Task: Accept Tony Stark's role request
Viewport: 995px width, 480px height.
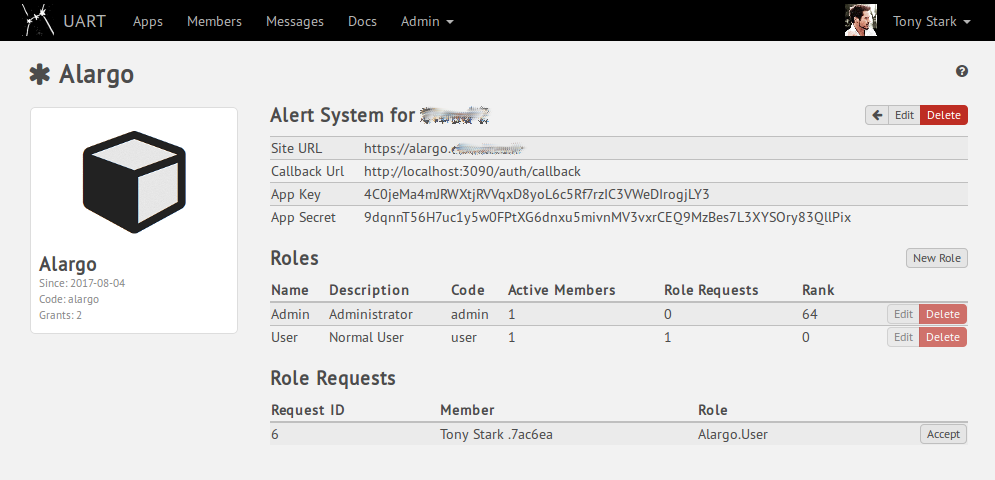Action: pyautogui.click(x=943, y=434)
